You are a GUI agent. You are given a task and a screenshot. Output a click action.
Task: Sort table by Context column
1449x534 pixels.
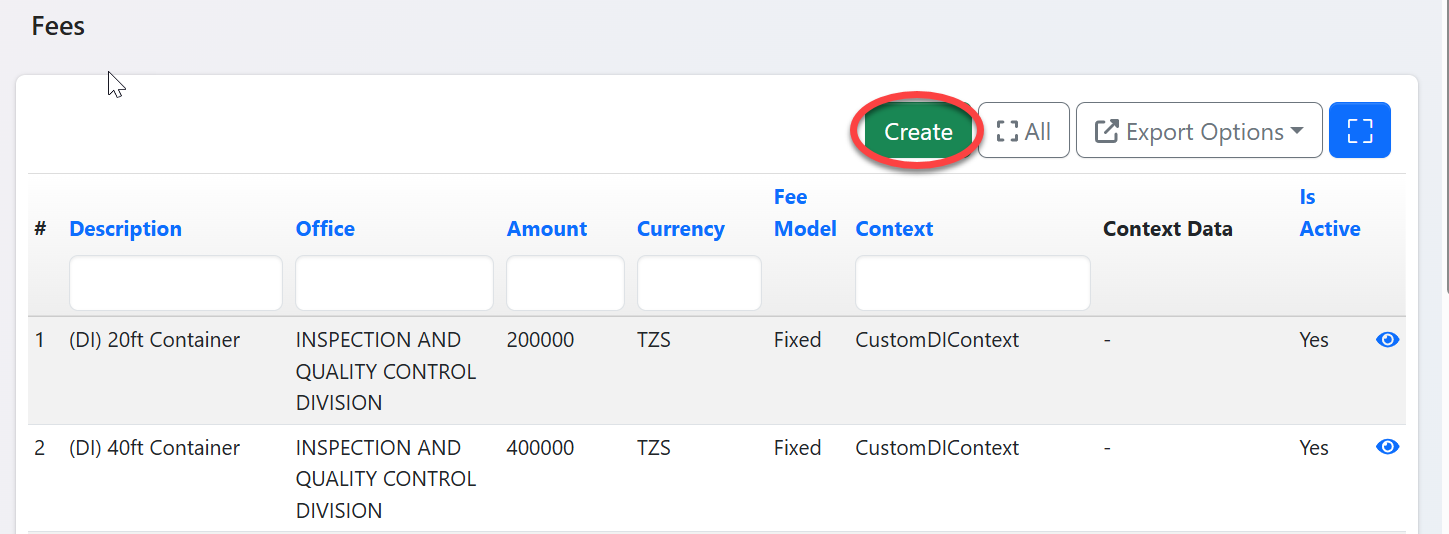(x=894, y=229)
